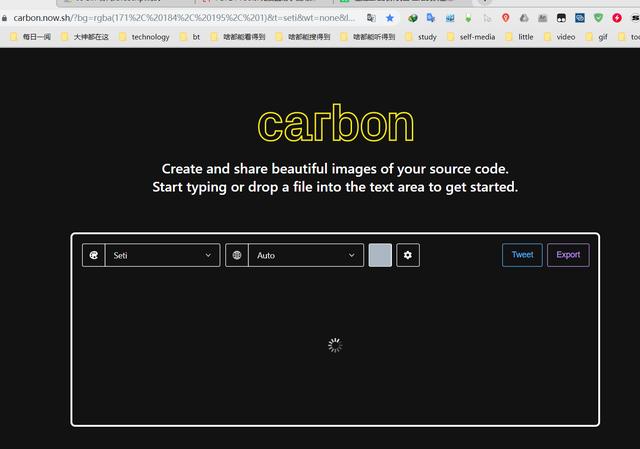640x449 pixels.
Task: Click the theme palette icon beside Seti
Action: pos(93,255)
